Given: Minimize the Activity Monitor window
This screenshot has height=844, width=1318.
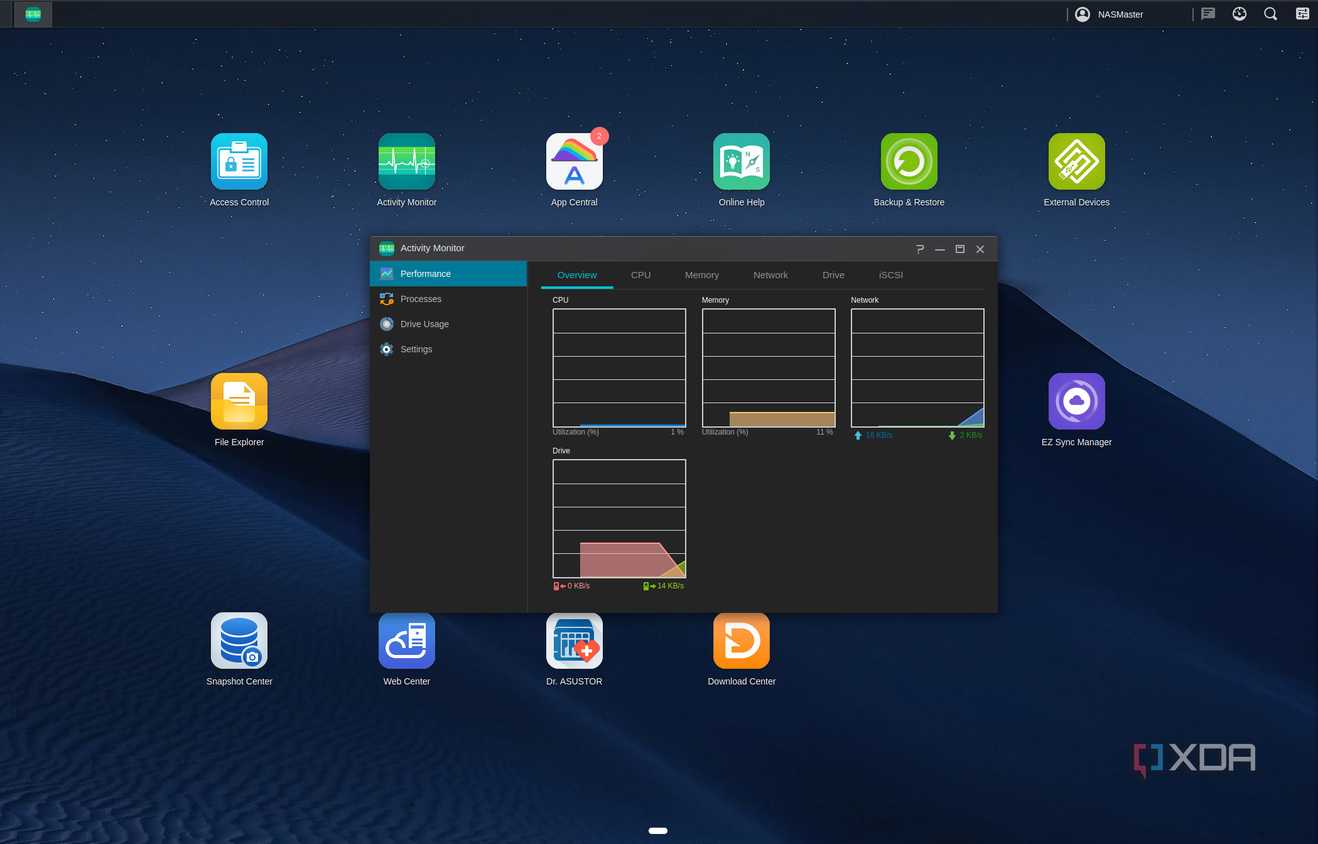Looking at the screenshot, I should tap(940, 249).
